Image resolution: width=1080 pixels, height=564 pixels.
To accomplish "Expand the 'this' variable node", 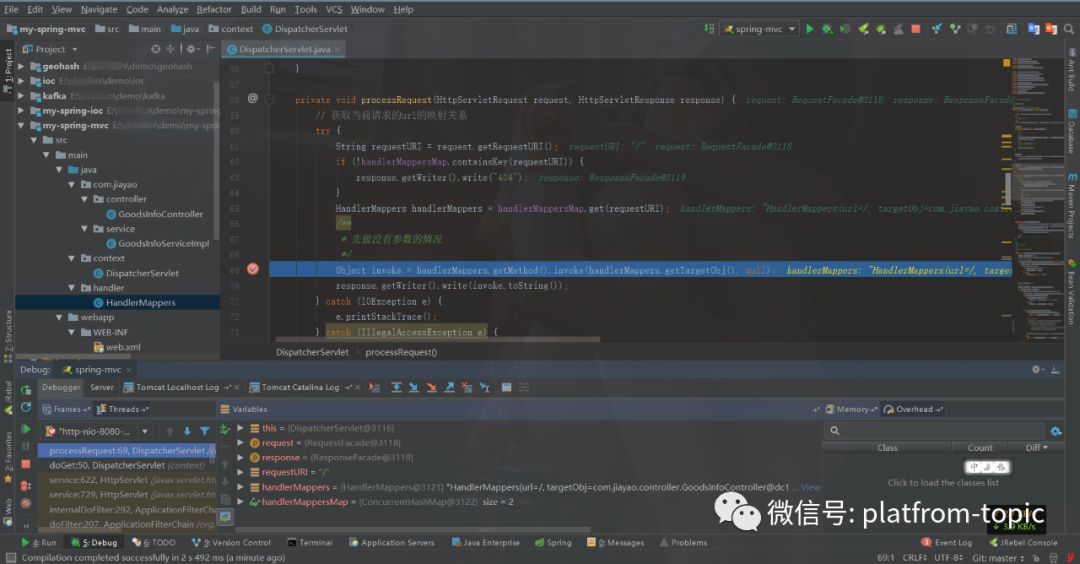I will [240, 428].
